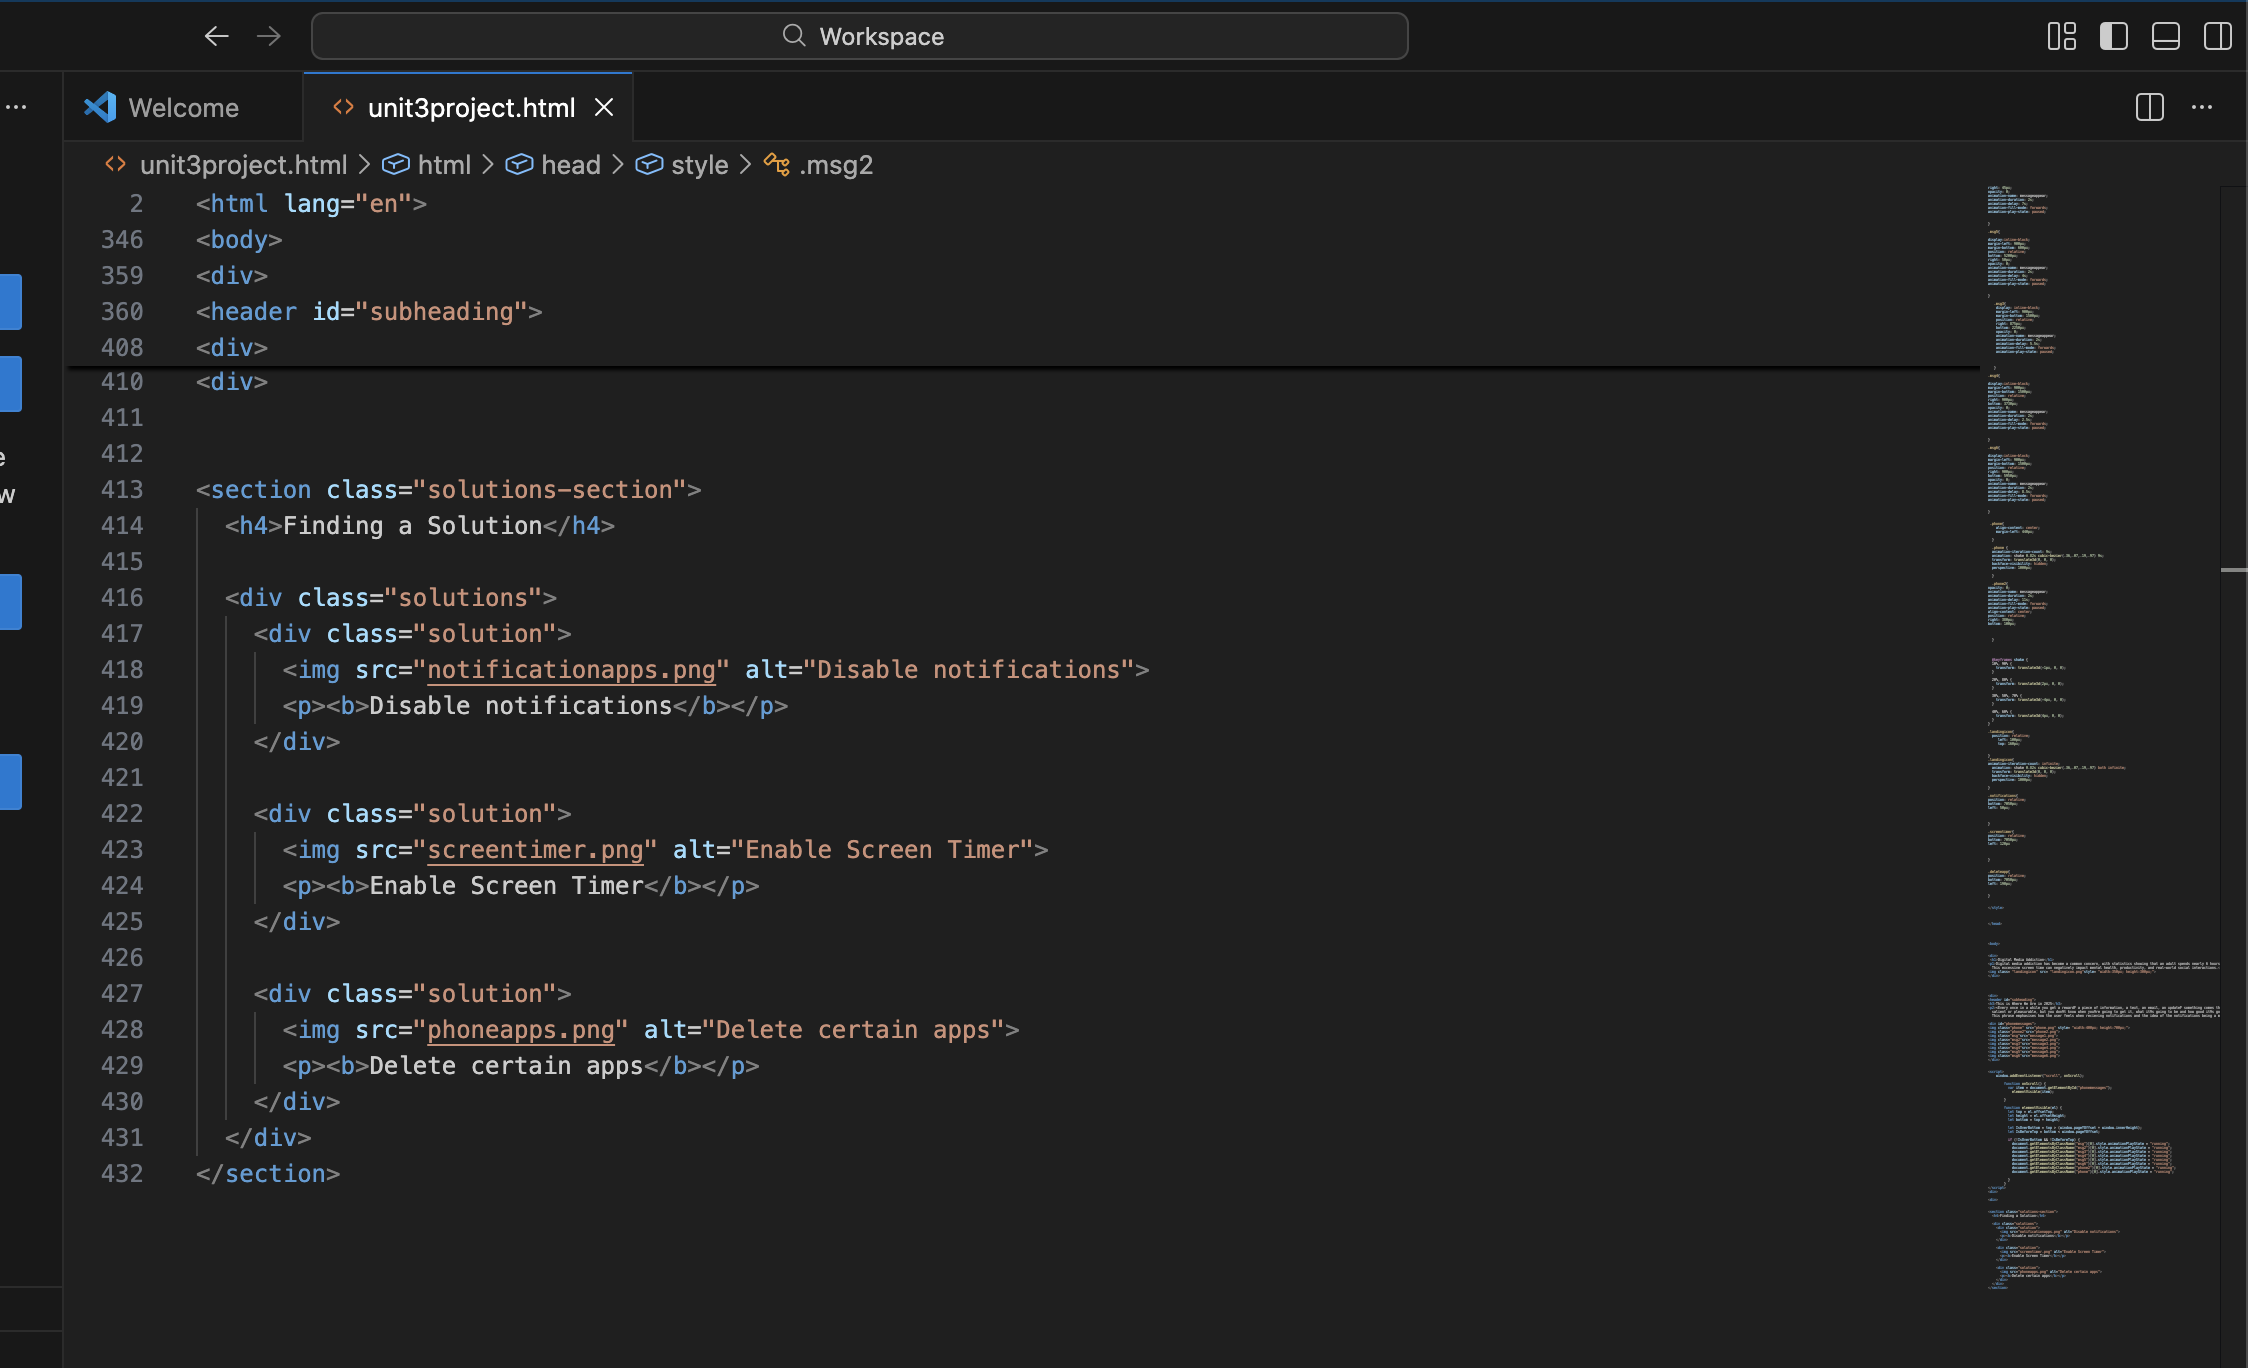Toggle primary side bar visibility
Image resolution: width=2248 pixels, height=1368 pixels.
[x=2113, y=37]
